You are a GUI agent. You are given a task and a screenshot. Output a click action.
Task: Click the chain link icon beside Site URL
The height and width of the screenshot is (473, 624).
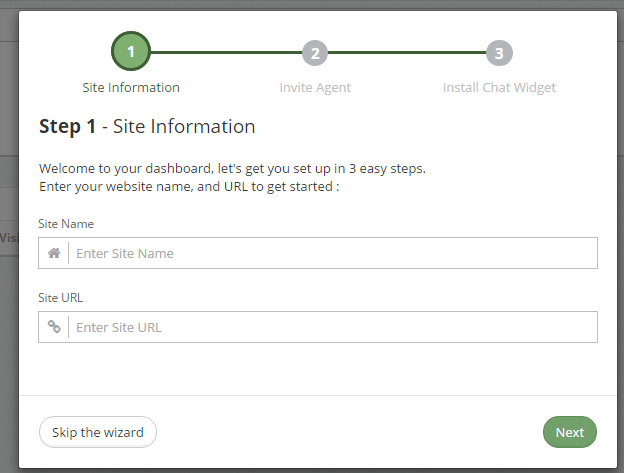coord(54,327)
